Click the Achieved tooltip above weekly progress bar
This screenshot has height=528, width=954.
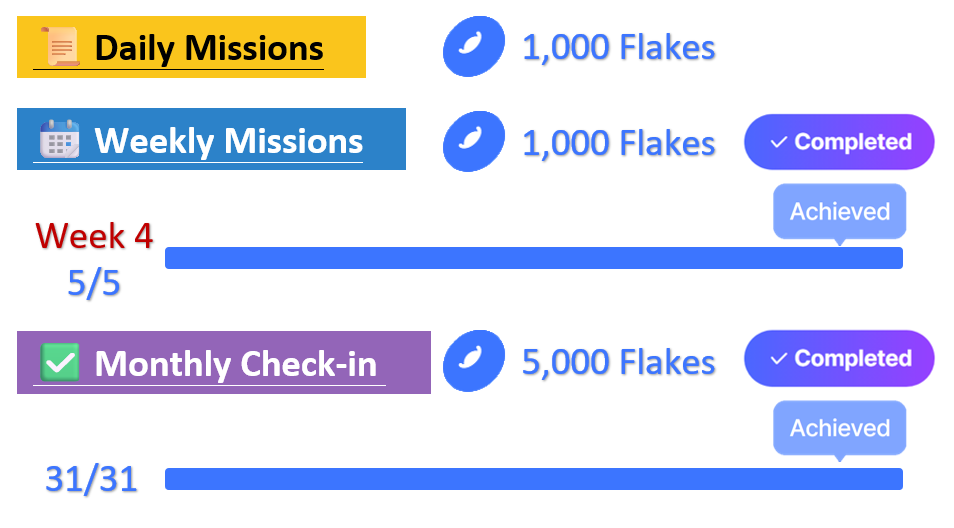(839, 212)
